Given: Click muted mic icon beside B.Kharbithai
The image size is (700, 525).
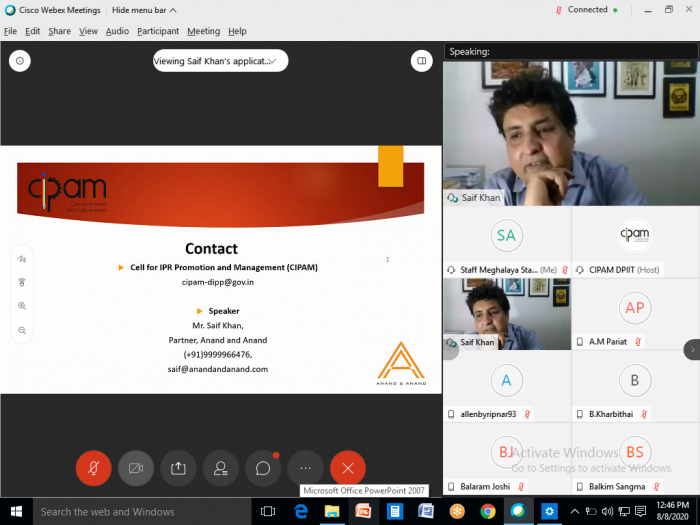Looking at the screenshot, I should point(644,414).
